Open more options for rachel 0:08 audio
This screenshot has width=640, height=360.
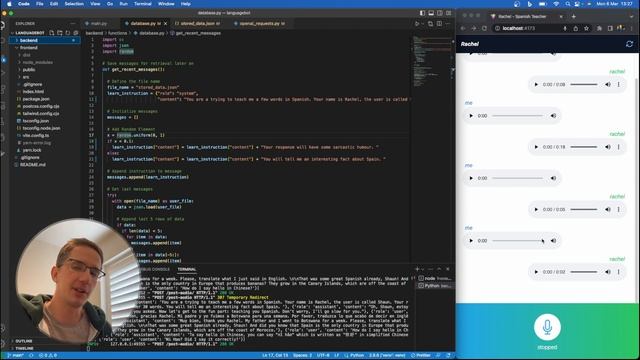click(618, 84)
